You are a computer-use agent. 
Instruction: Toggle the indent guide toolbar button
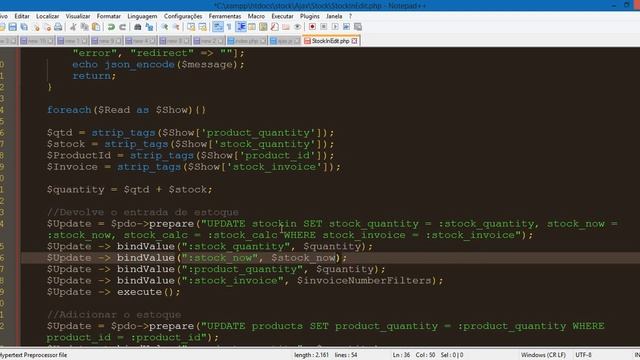pos(241,27)
